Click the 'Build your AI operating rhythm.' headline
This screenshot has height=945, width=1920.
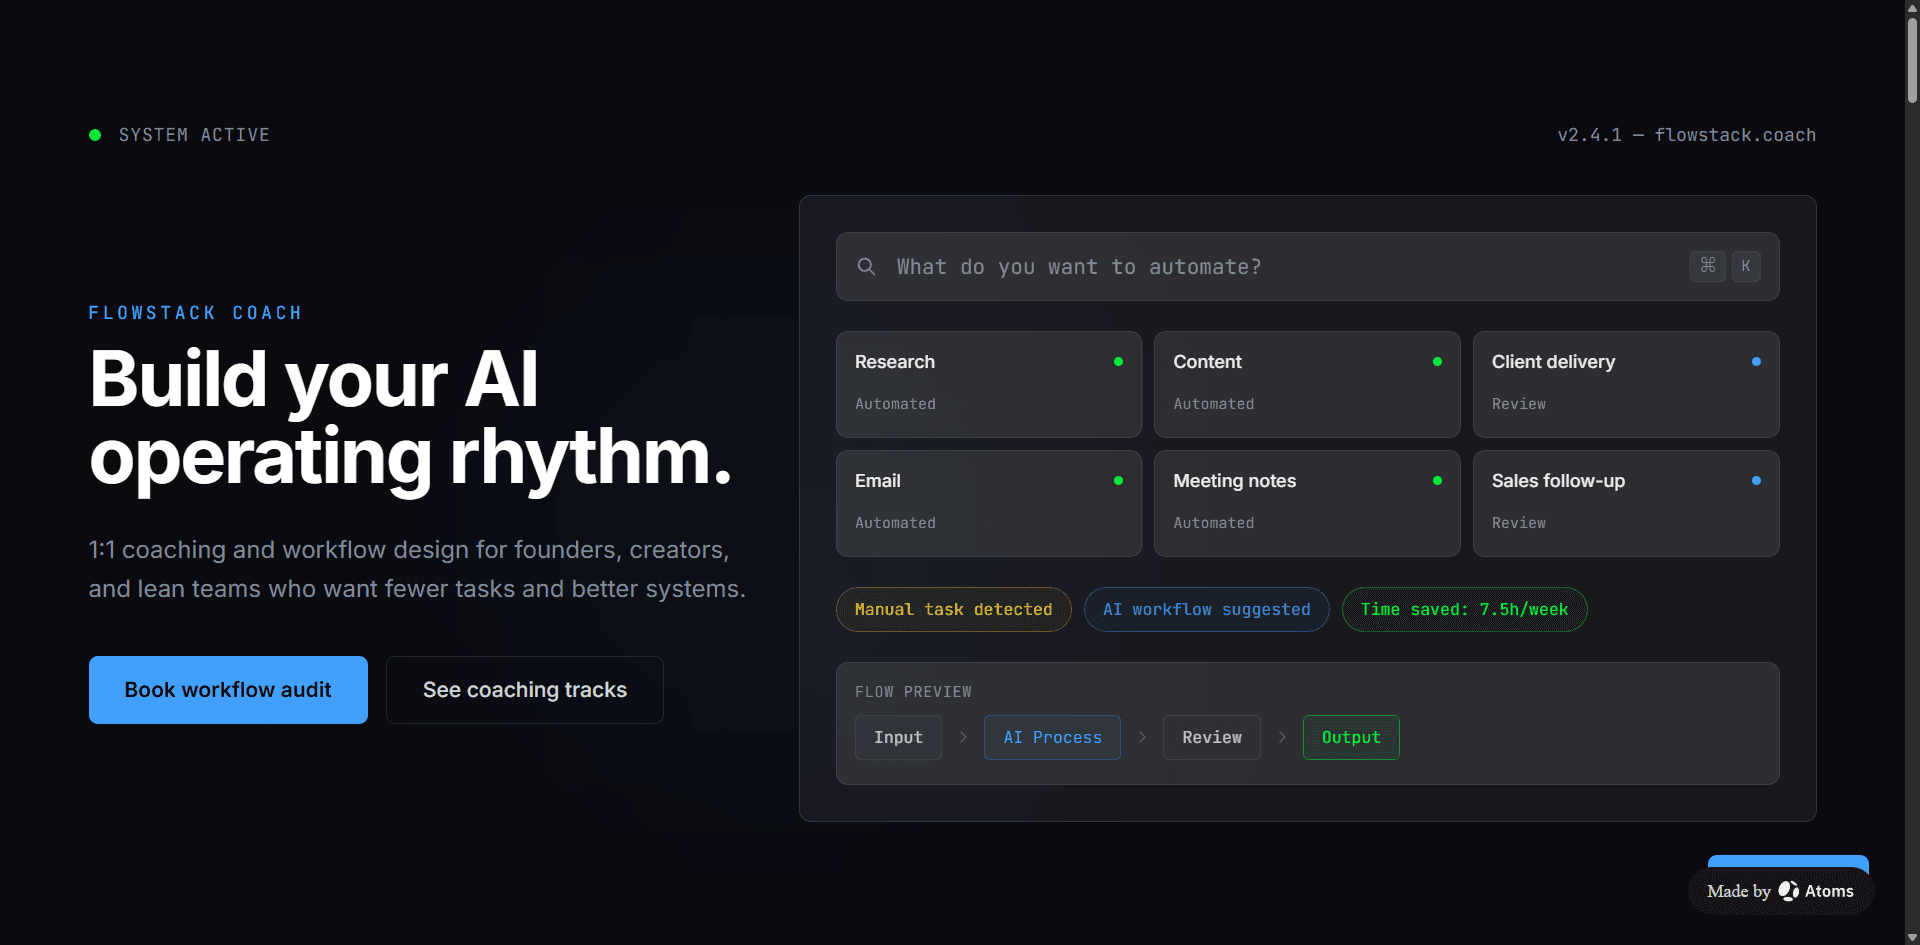411,418
